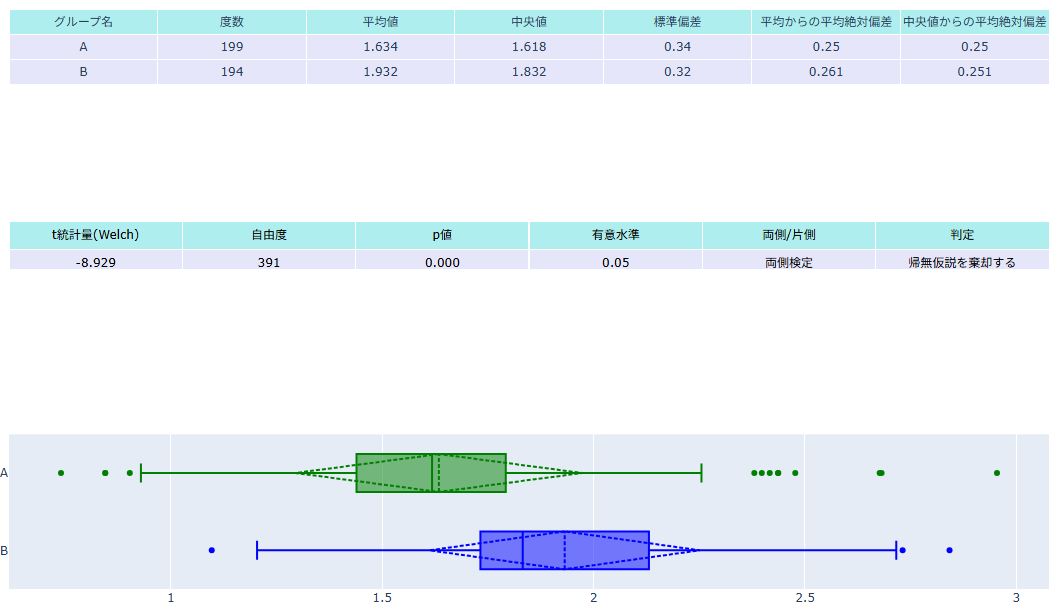The image size is (1056, 614).
Task: Select the median cell 1.618
Action: point(529,47)
